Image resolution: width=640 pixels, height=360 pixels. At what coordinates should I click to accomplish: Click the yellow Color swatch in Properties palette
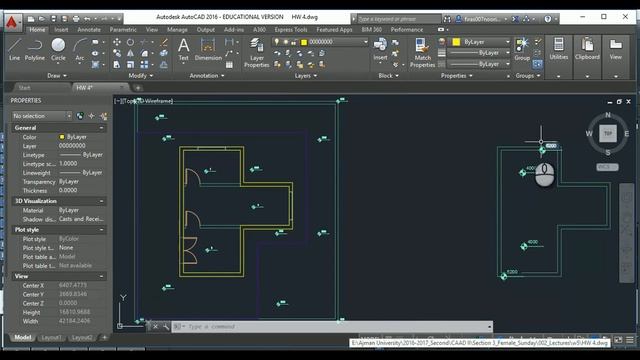pyautogui.click(x=62, y=137)
